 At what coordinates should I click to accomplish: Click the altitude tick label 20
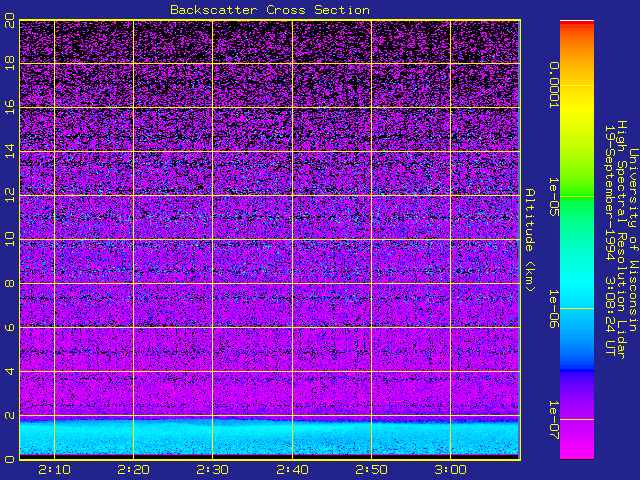10,20
